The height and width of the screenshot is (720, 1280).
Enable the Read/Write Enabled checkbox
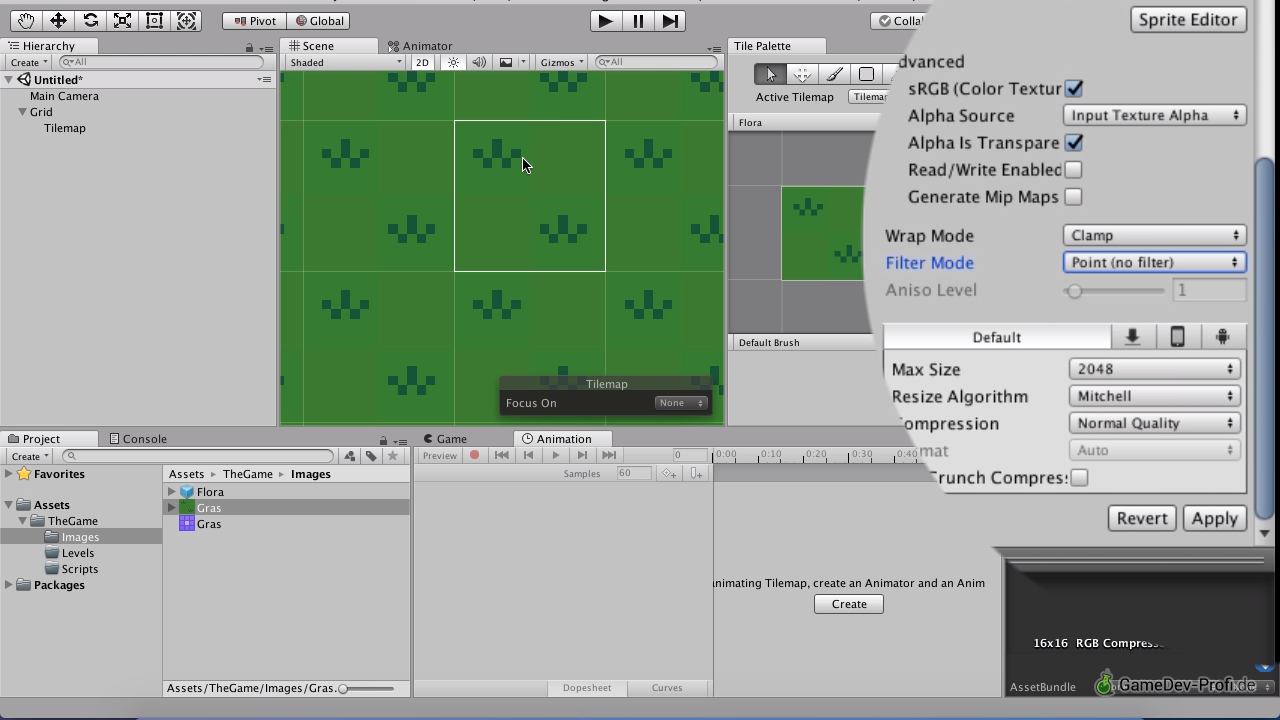click(1073, 170)
